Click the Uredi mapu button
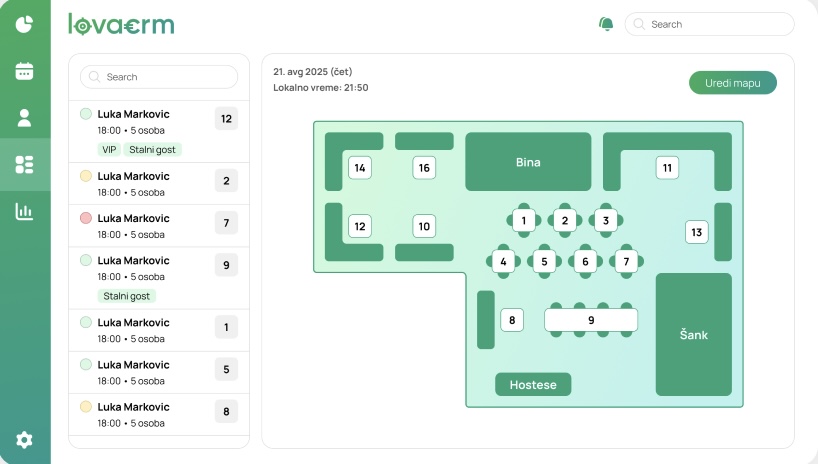 732,82
